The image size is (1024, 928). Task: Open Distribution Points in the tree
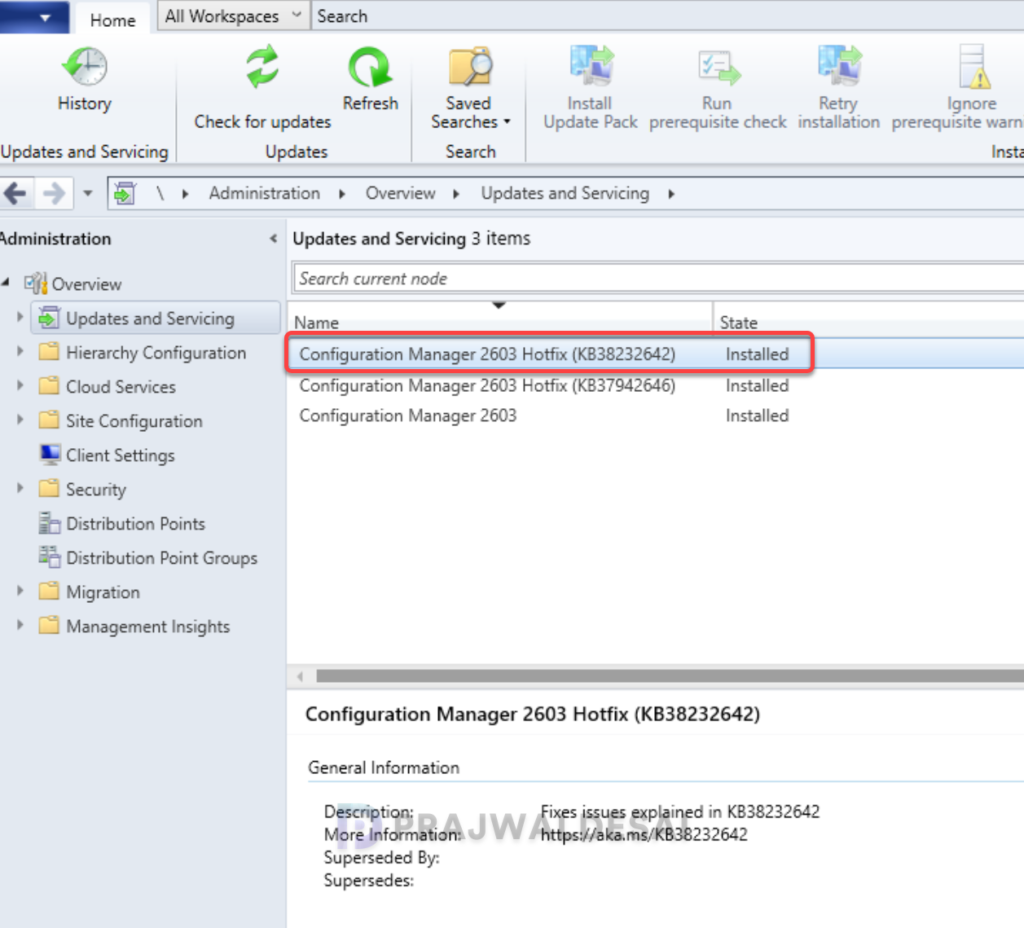(x=135, y=524)
